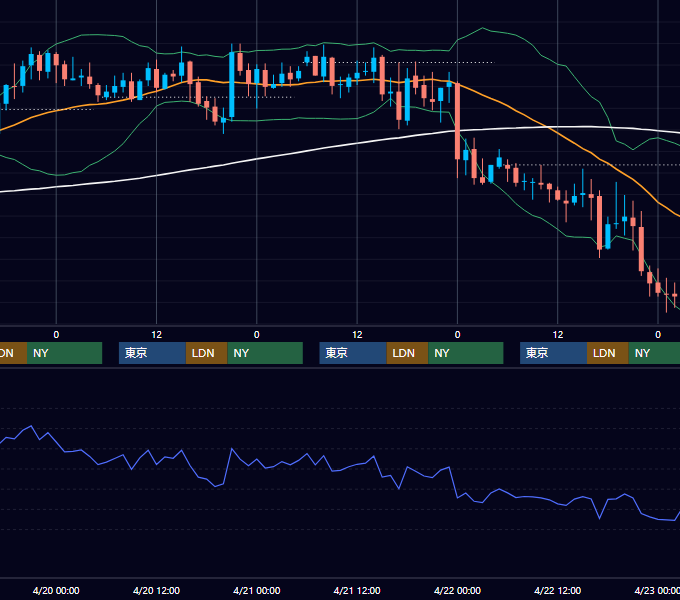Click the tall blue candle just before 4/21 00:00
This screenshot has height=600, width=680.
[x=232, y=85]
